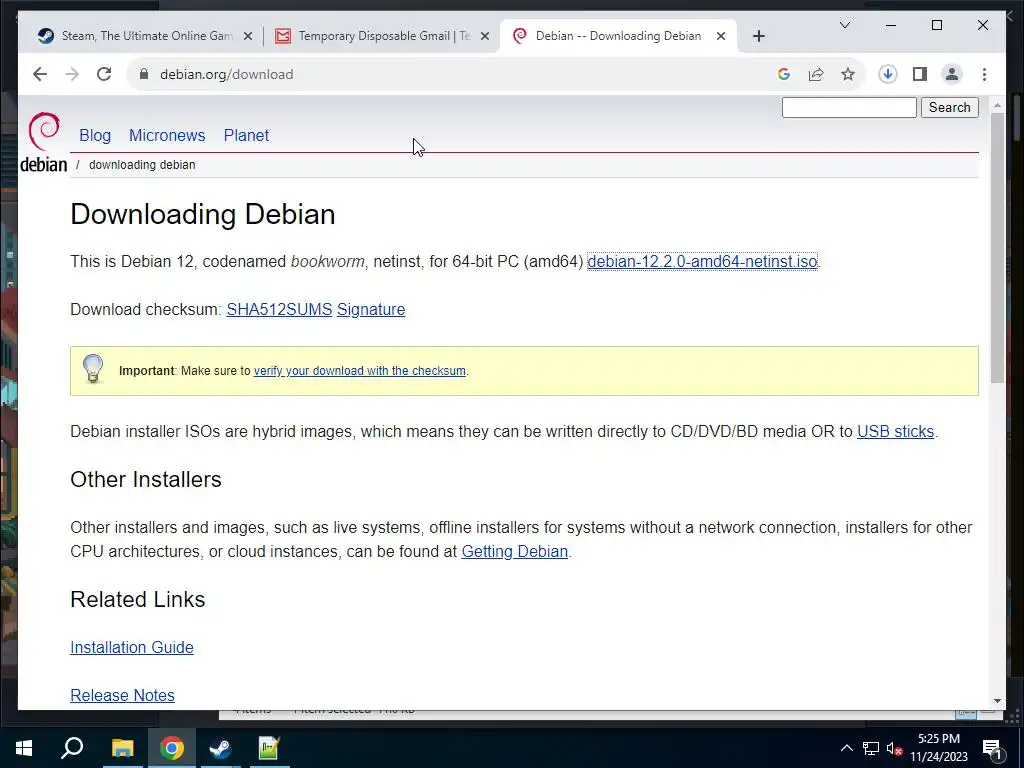
Task: Click the Search button
Action: point(950,107)
